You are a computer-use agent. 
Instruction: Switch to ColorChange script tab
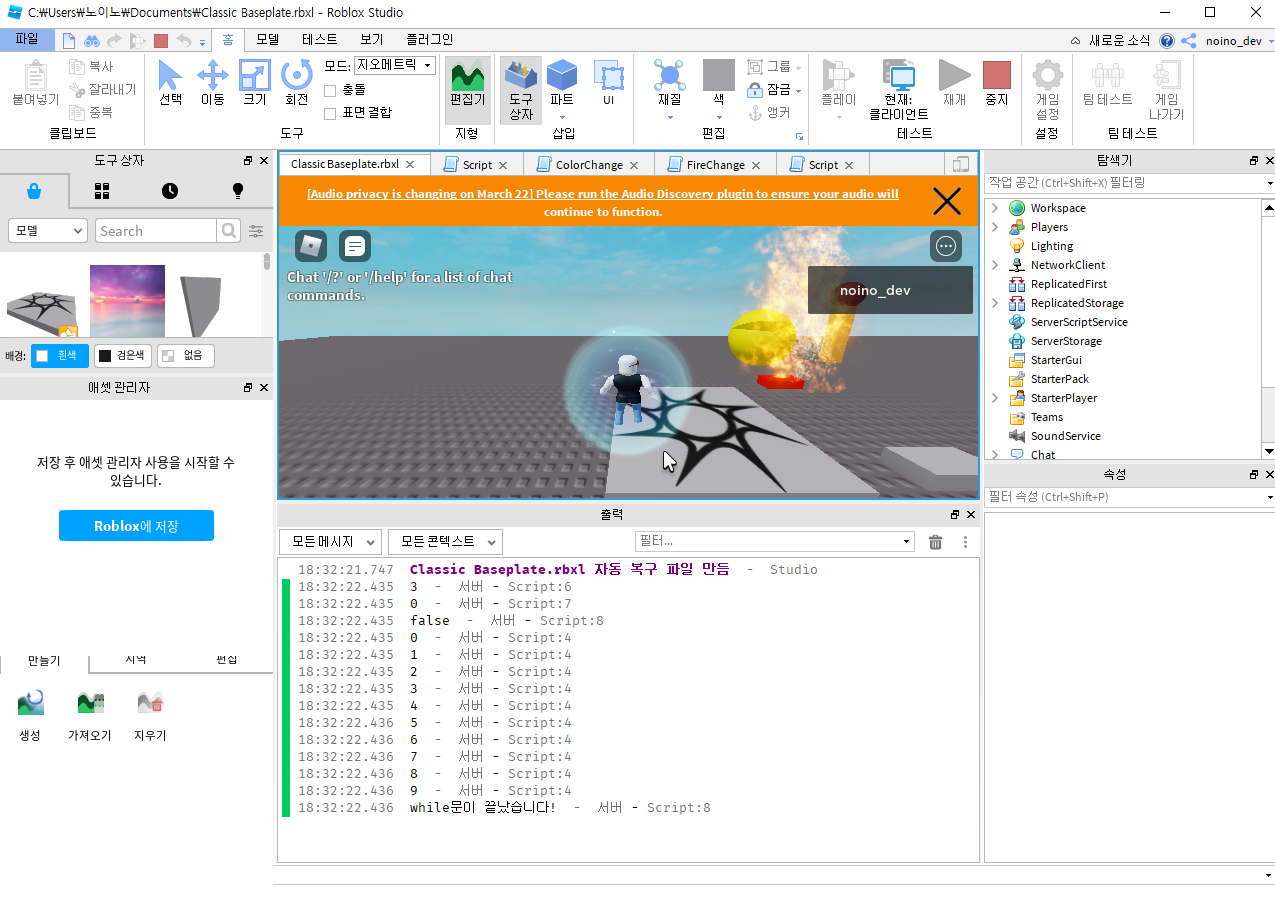589,165
